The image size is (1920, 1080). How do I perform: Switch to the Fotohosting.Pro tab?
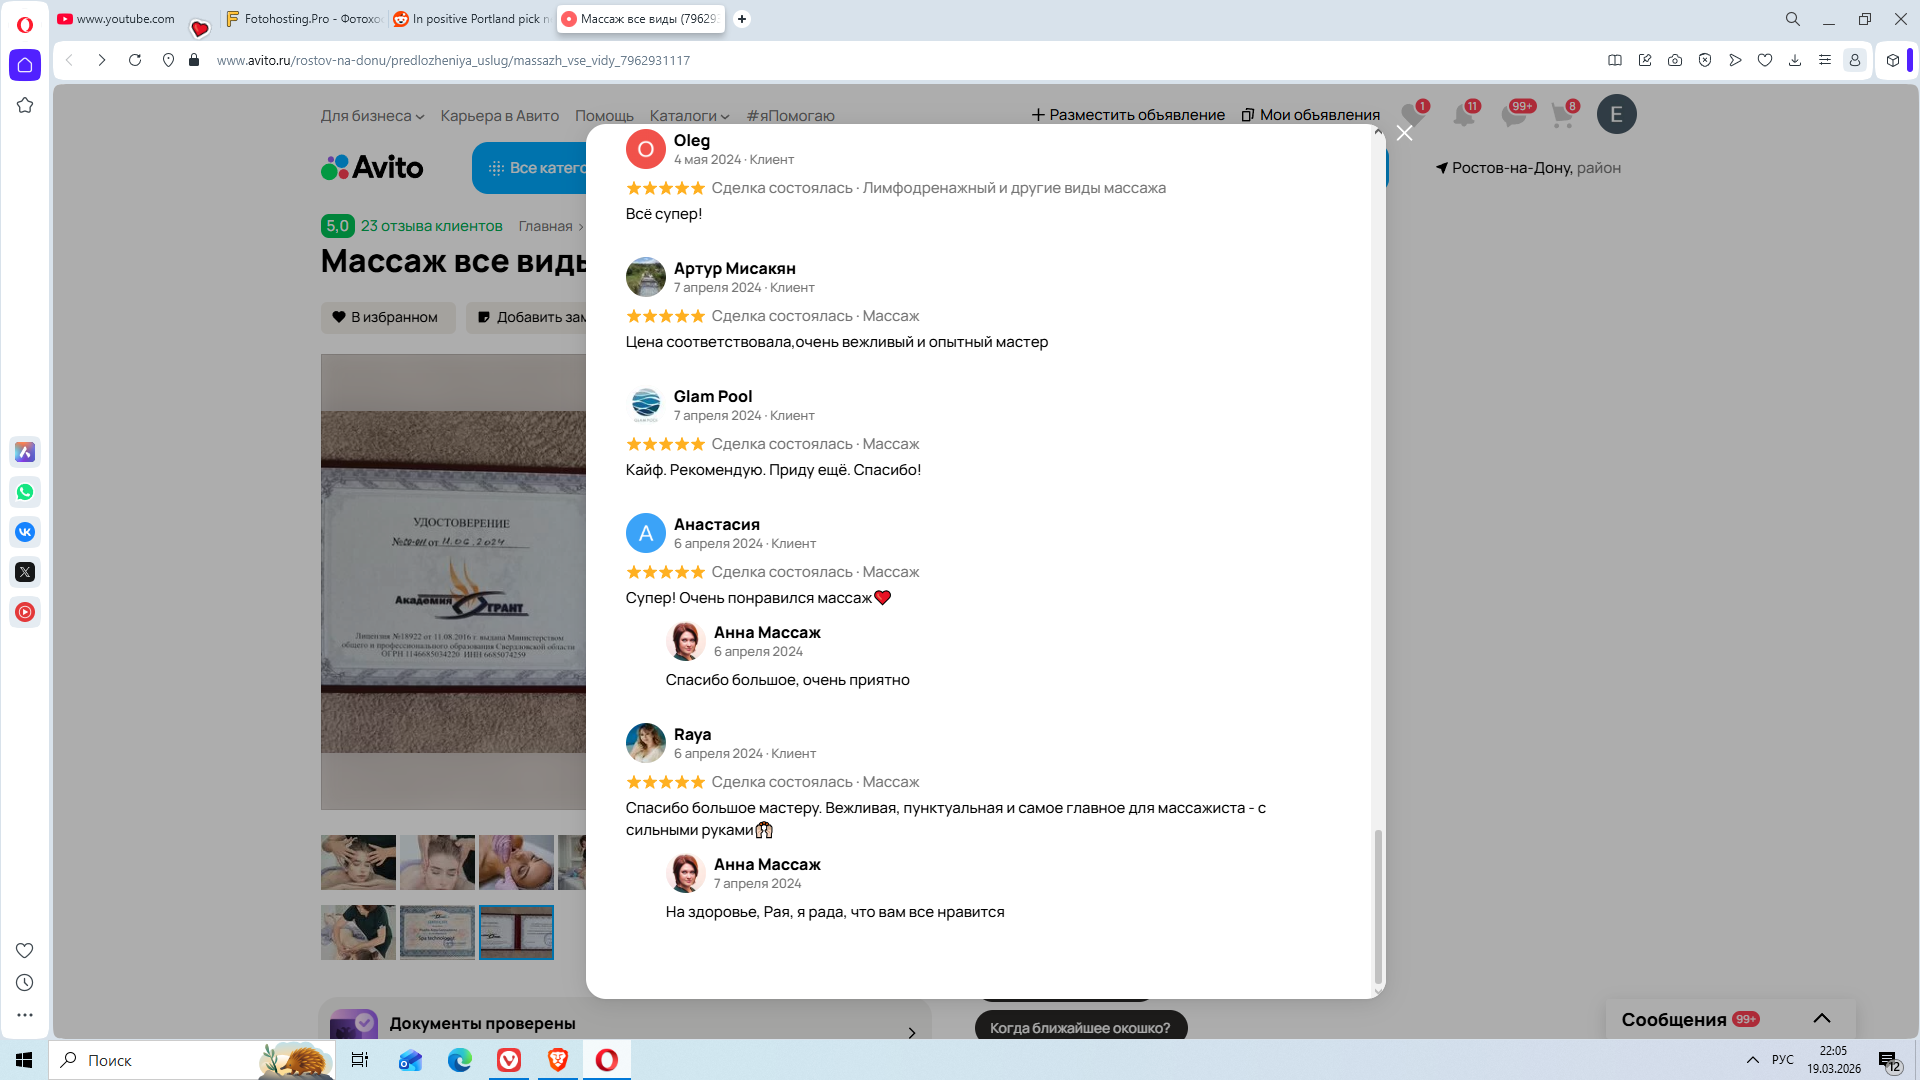point(303,19)
